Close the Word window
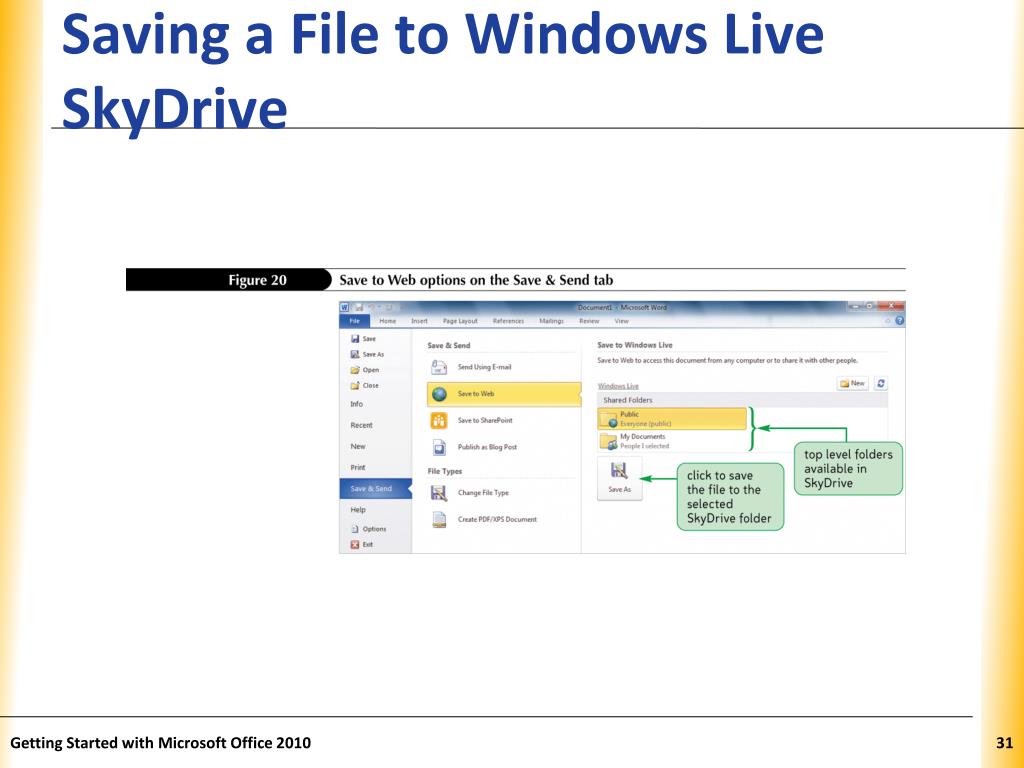The height and width of the screenshot is (768, 1024). tap(891, 306)
